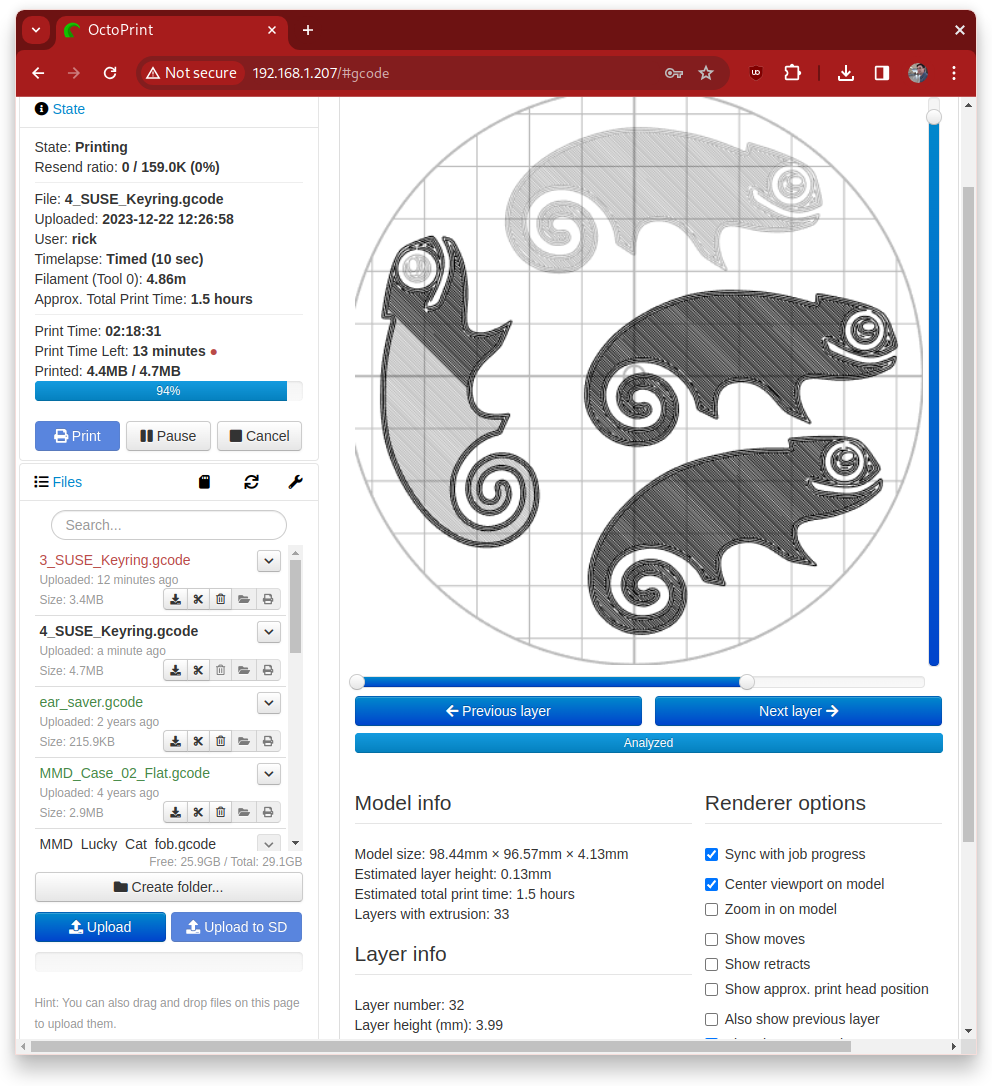Enable Show moves option
This screenshot has height=1086, width=992.
pyautogui.click(x=711, y=939)
